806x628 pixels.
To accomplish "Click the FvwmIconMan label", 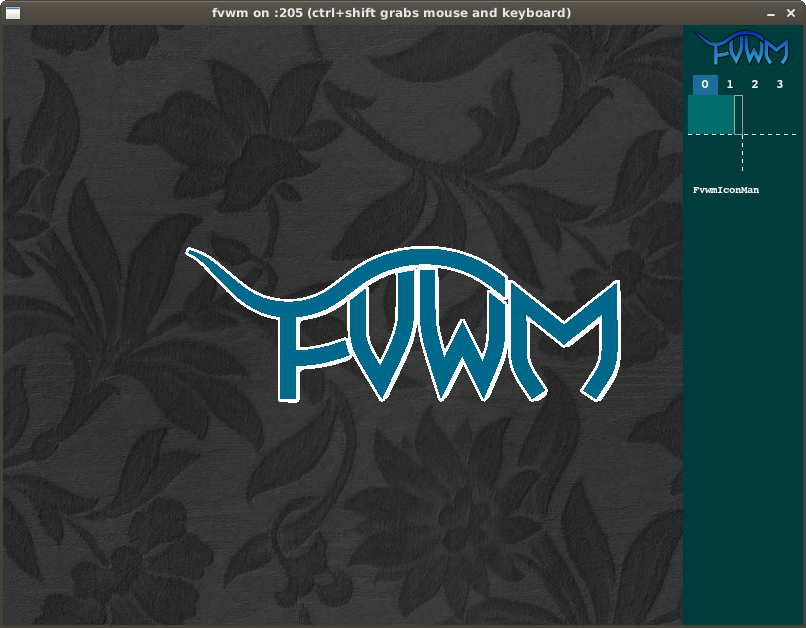I will click(726, 190).
